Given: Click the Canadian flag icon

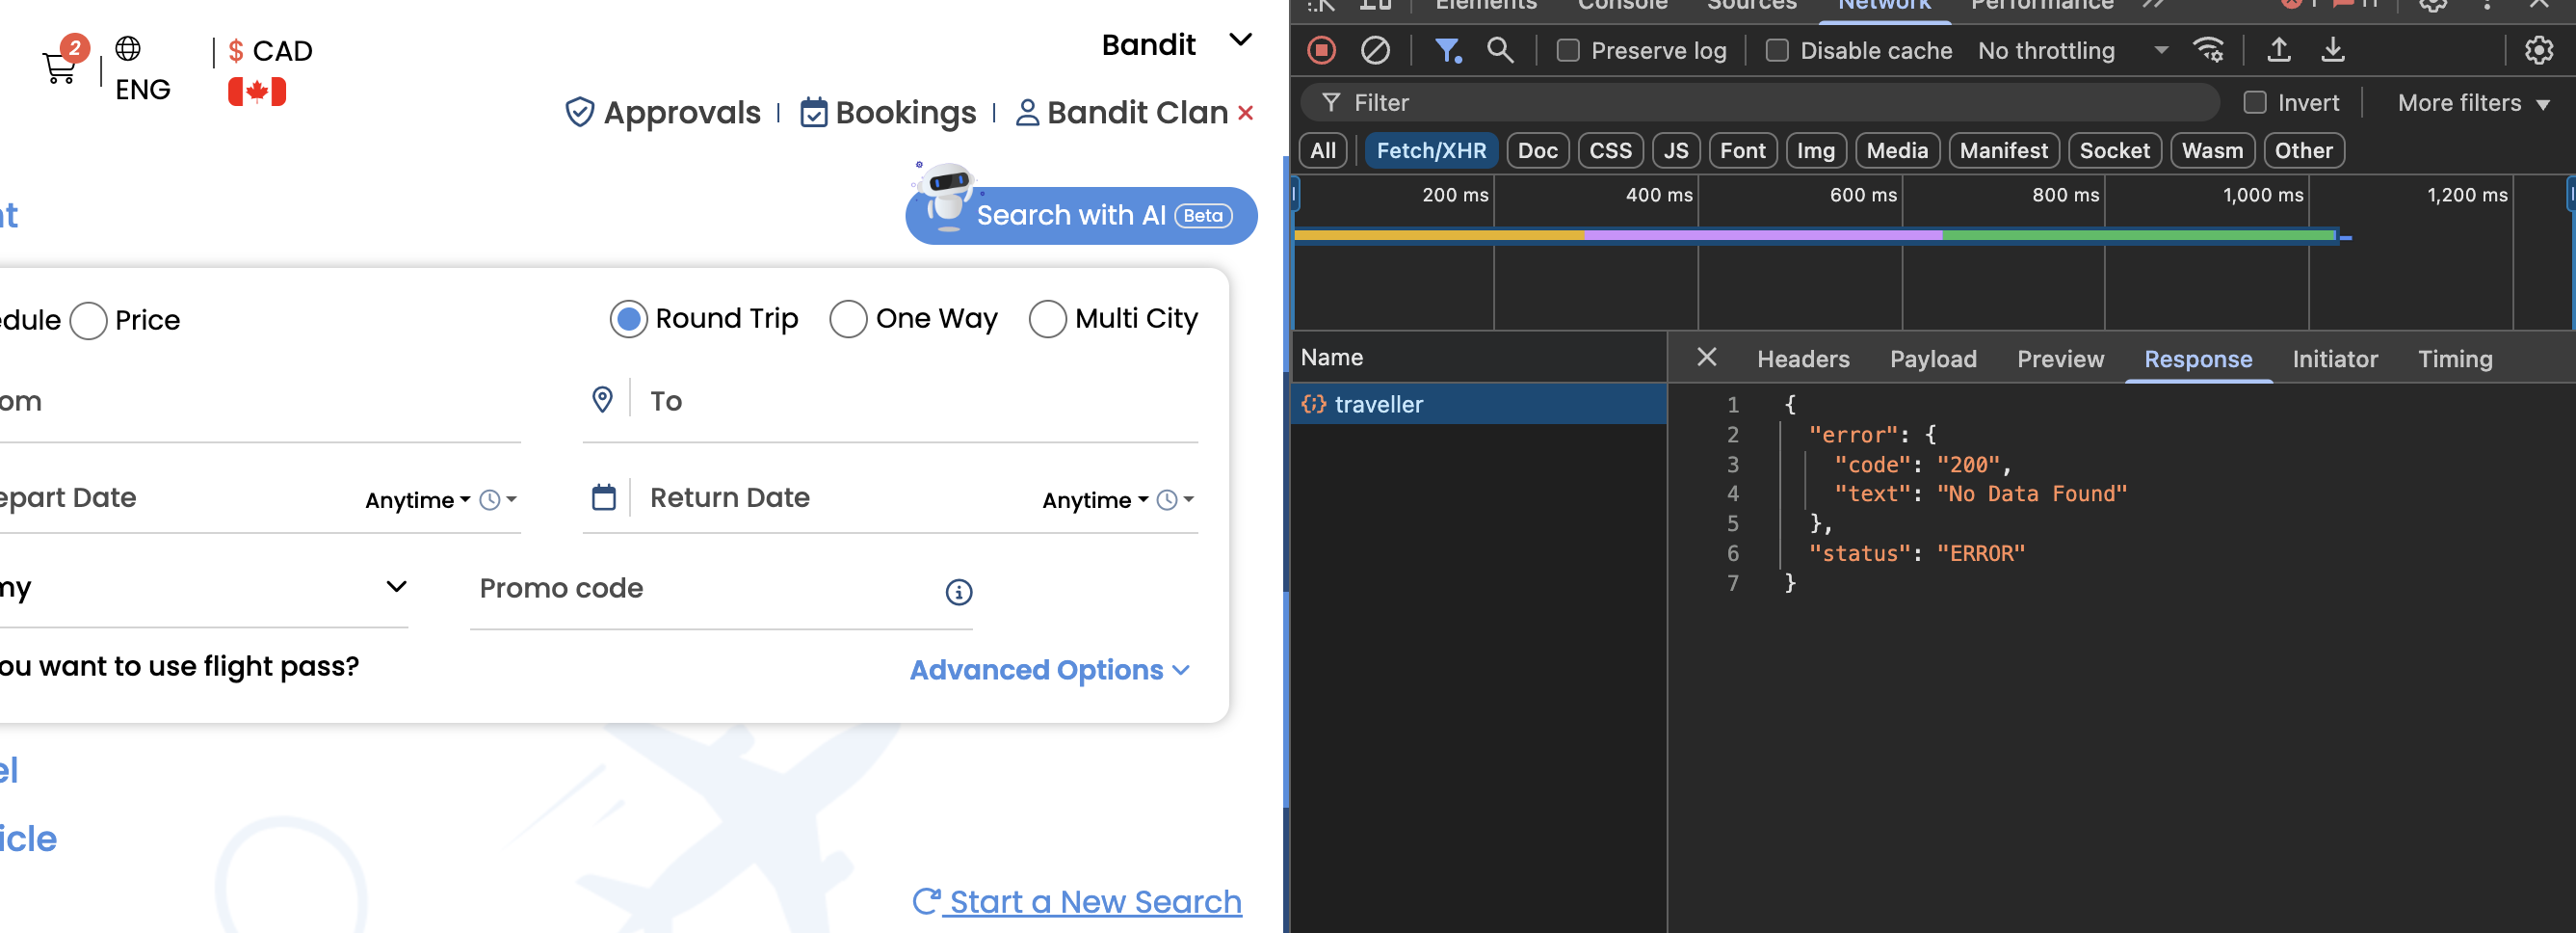Looking at the screenshot, I should [x=257, y=92].
